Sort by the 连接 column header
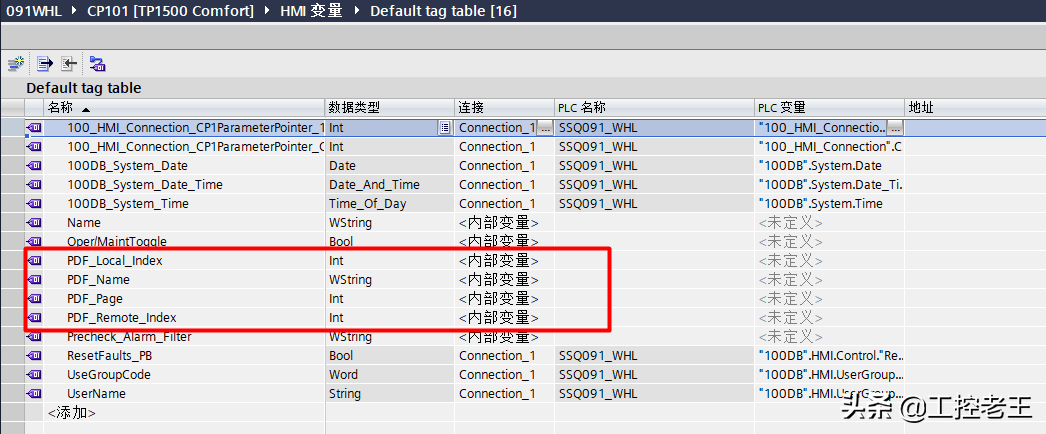 coord(504,107)
